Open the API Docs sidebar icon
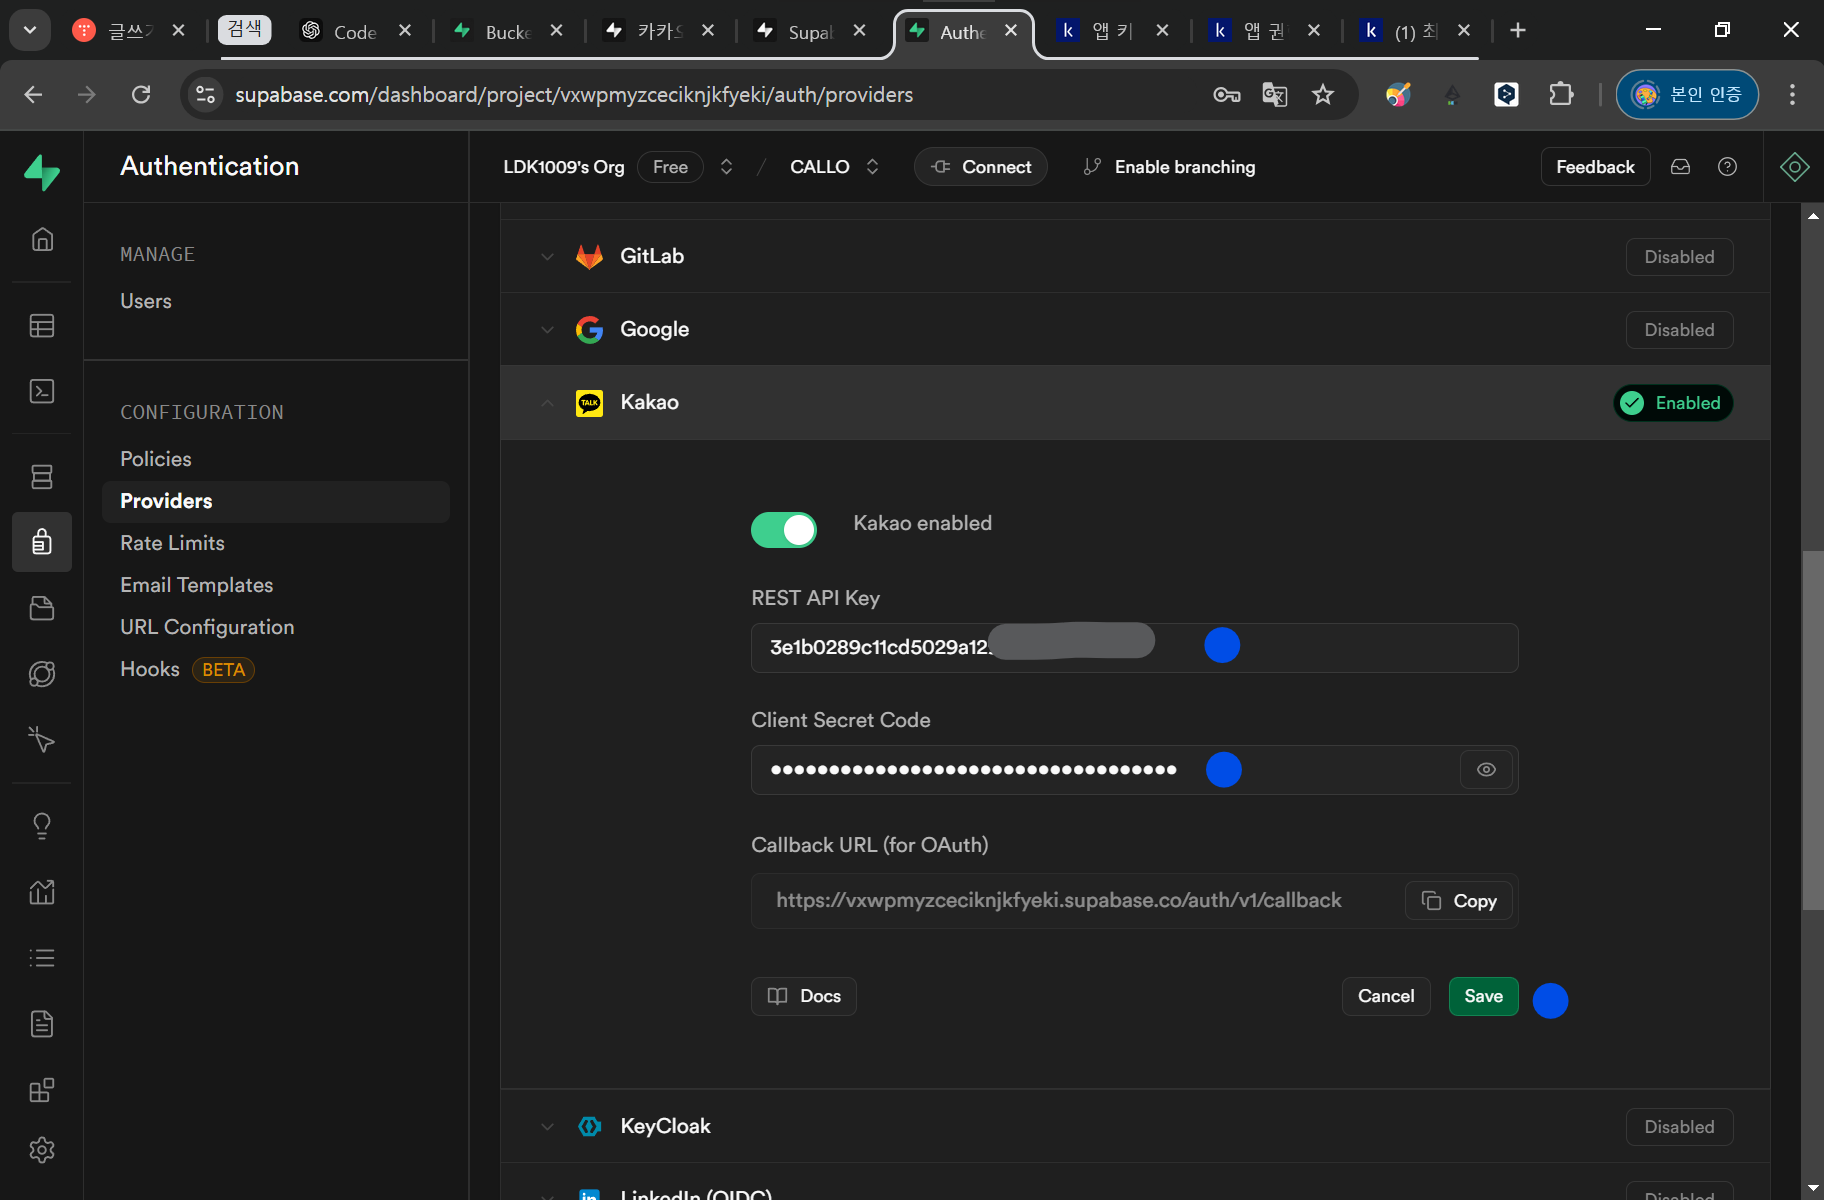 42,1024
